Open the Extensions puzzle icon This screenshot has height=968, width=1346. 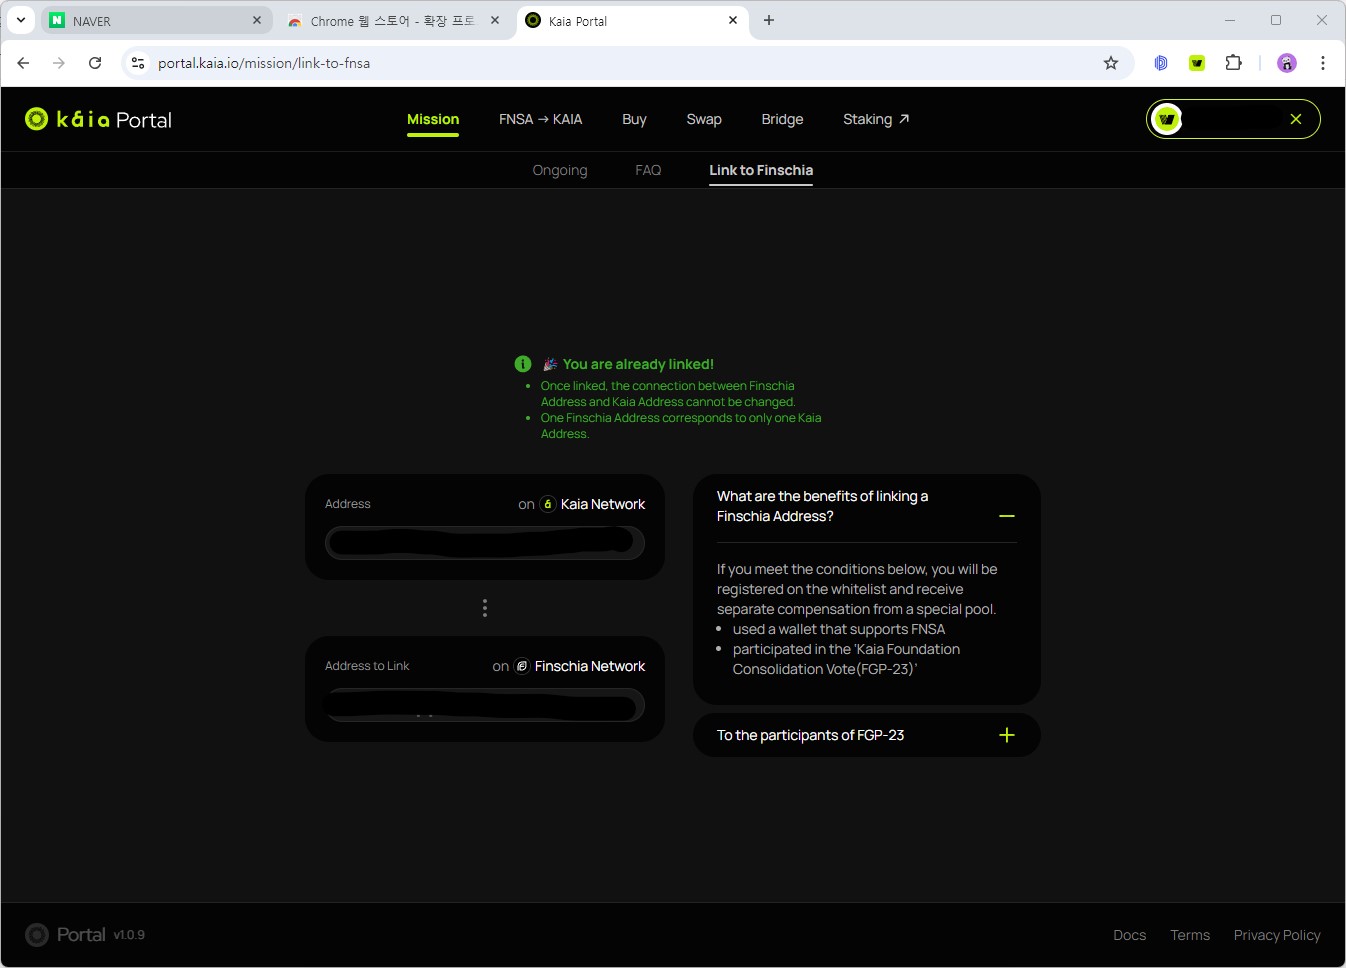click(x=1234, y=63)
